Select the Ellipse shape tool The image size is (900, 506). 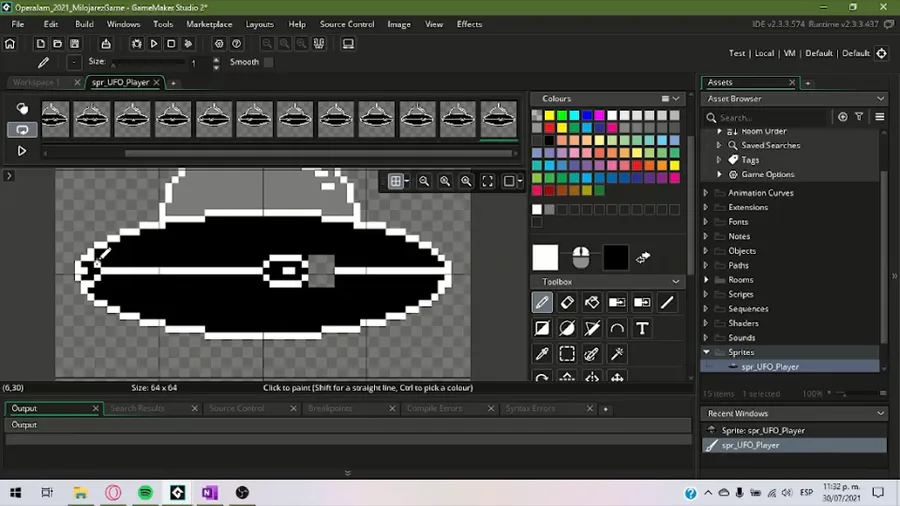click(x=567, y=328)
